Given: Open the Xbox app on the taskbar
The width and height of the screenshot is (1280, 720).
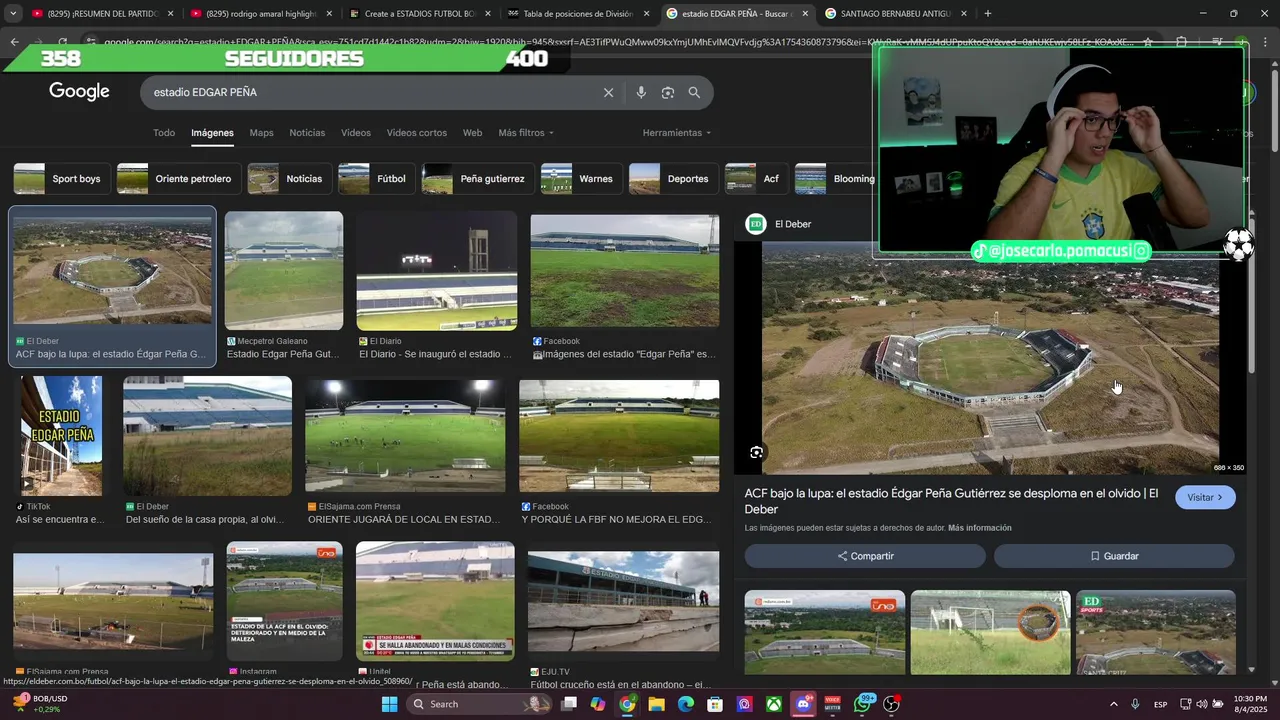Looking at the screenshot, I should [x=773, y=704].
